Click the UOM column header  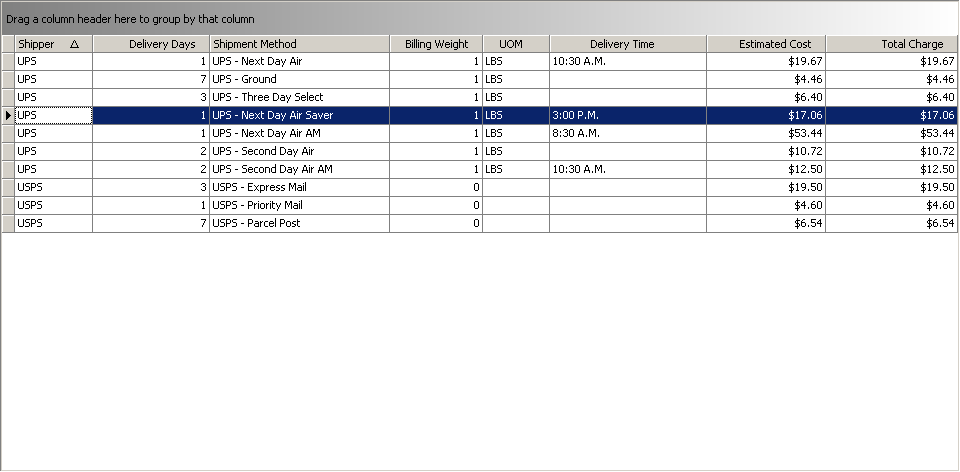click(515, 44)
